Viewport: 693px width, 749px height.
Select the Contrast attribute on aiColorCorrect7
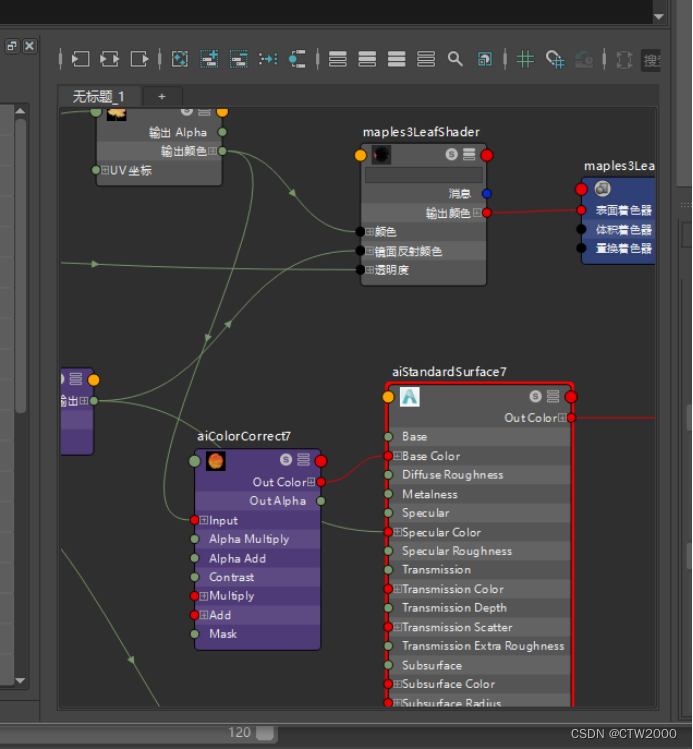(257, 577)
